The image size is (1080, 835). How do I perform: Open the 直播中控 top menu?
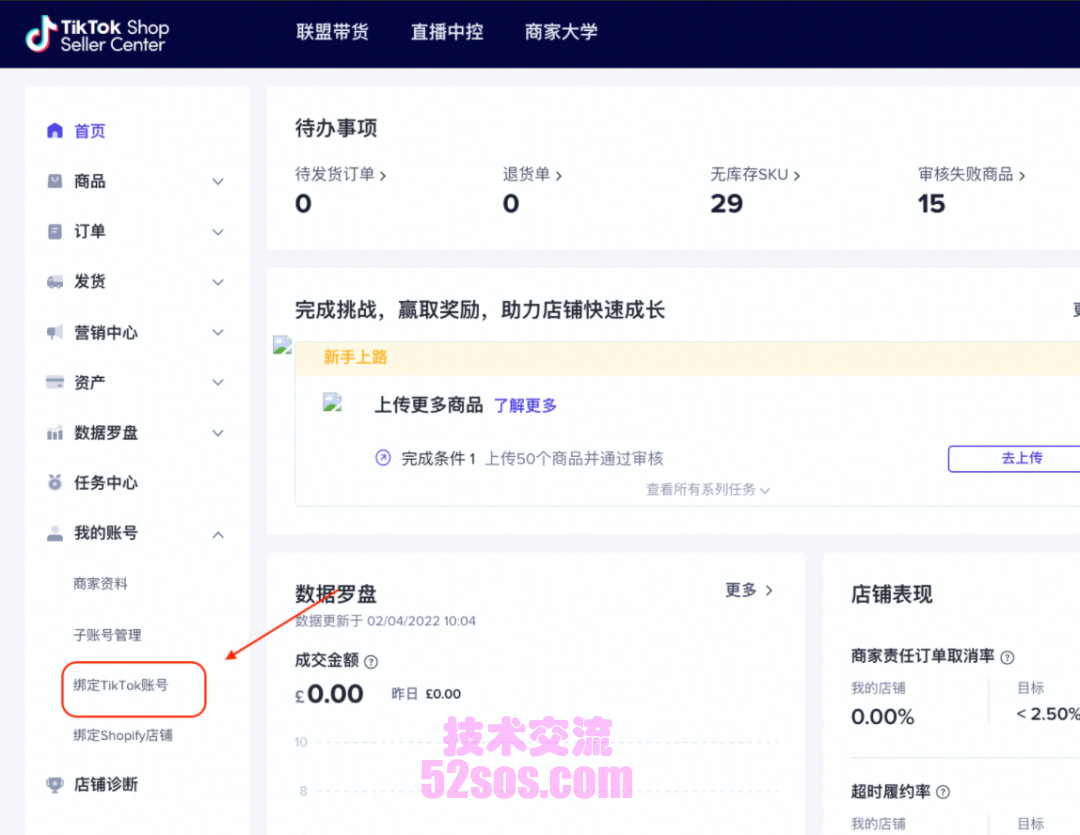pyautogui.click(x=447, y=32)
